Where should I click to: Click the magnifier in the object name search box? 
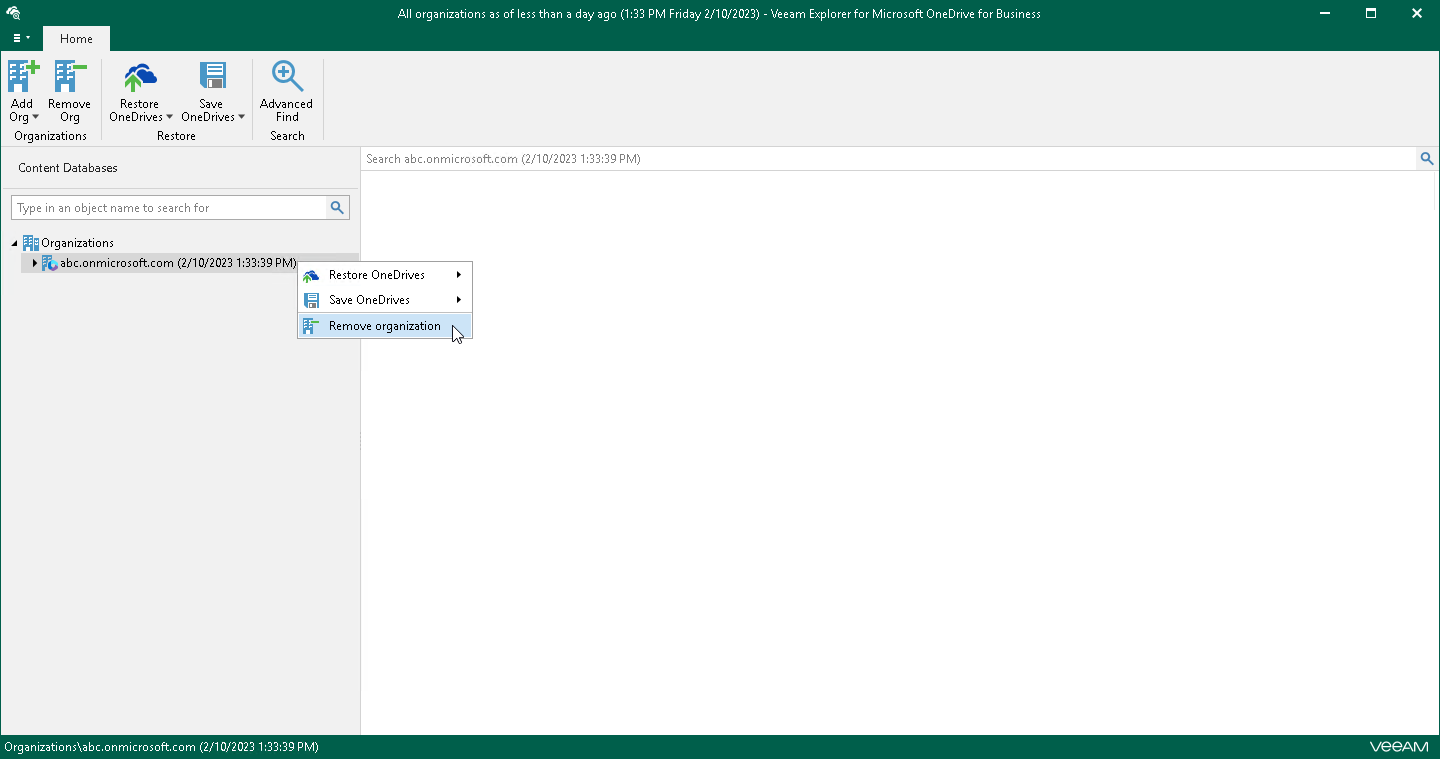point(338,208)
